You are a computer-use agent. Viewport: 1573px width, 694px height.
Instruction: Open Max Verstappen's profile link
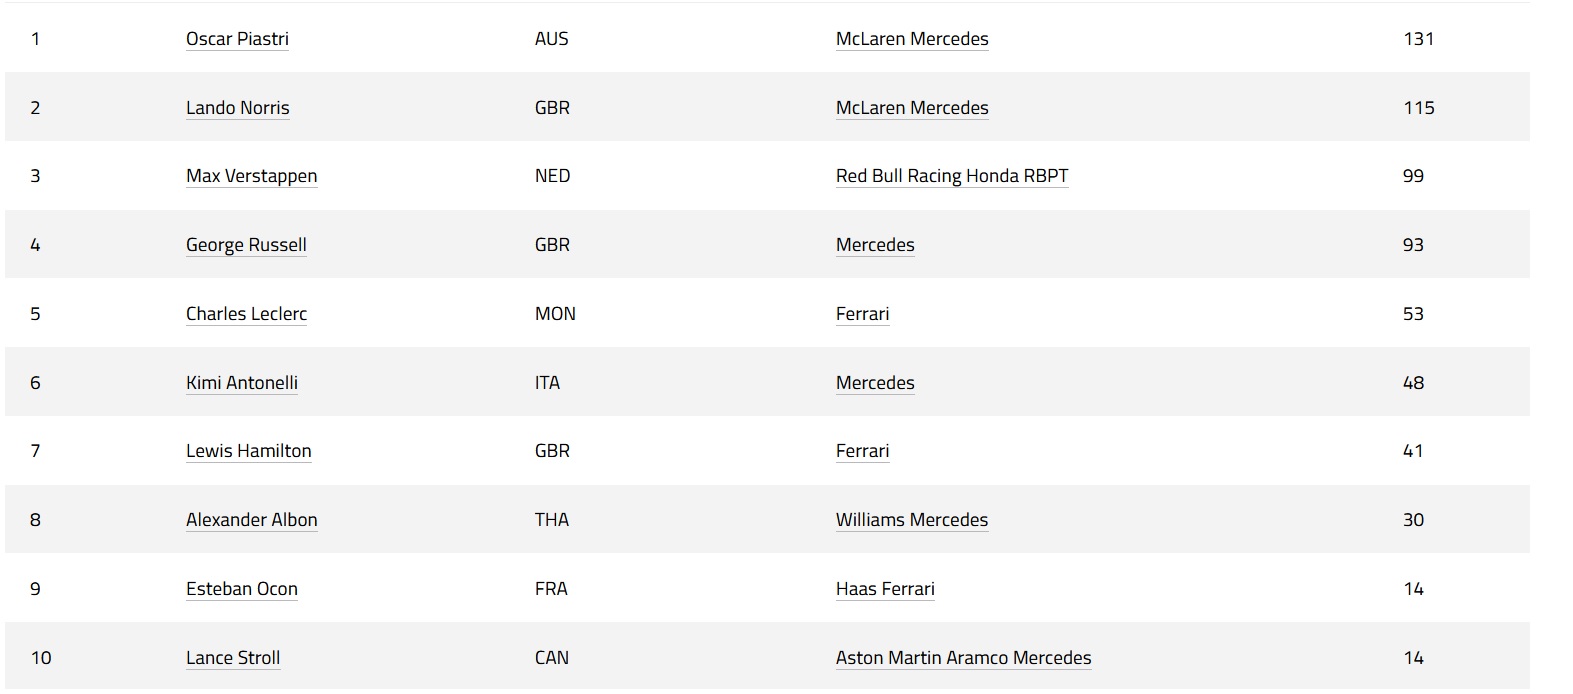251,176
